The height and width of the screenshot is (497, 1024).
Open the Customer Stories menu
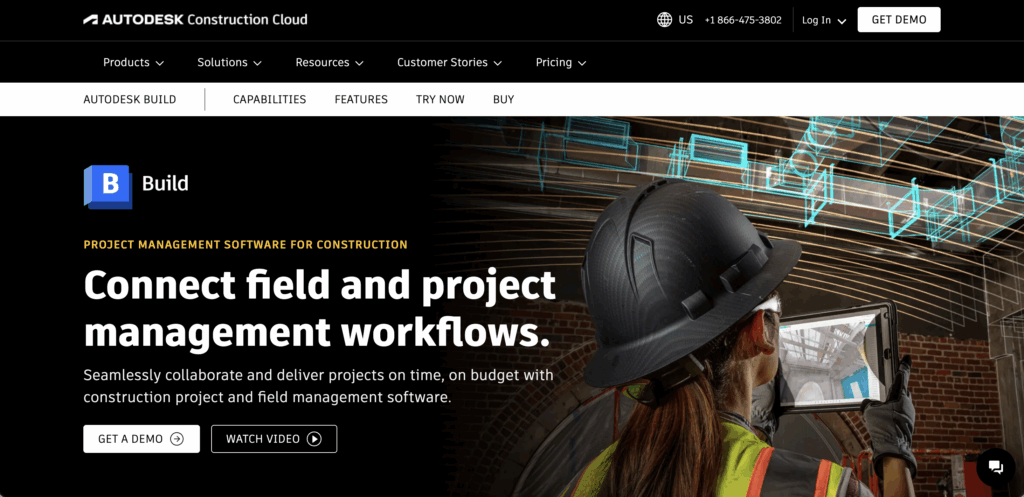(449, 63)
